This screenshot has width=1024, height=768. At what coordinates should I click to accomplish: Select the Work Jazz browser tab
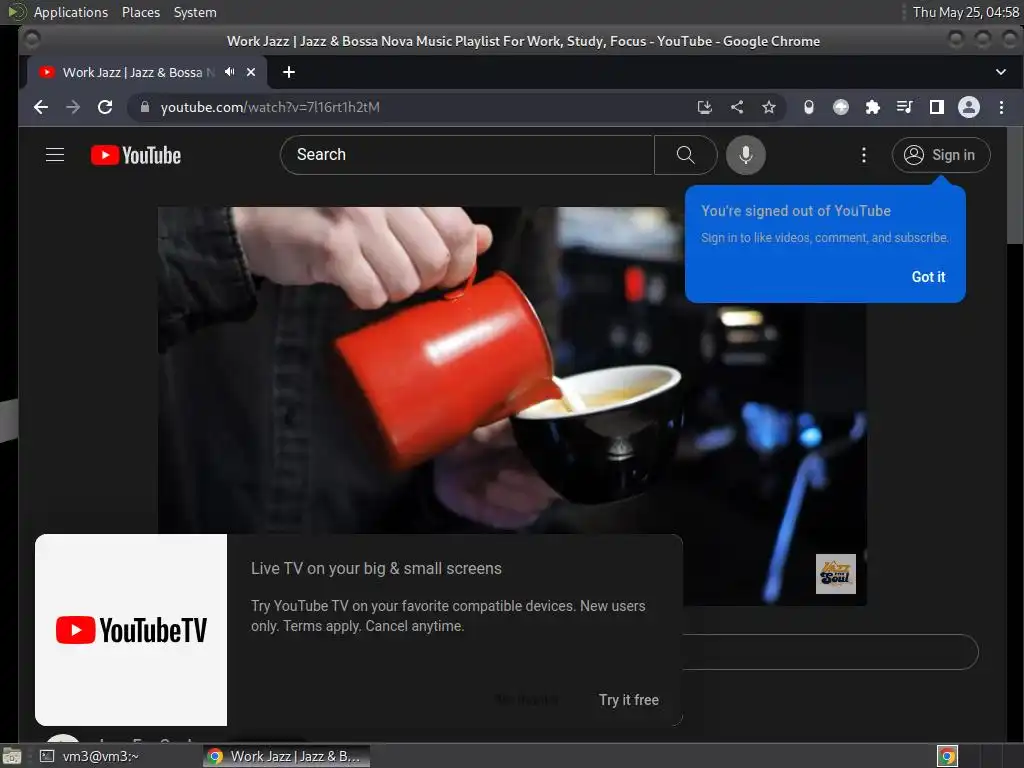147,72
